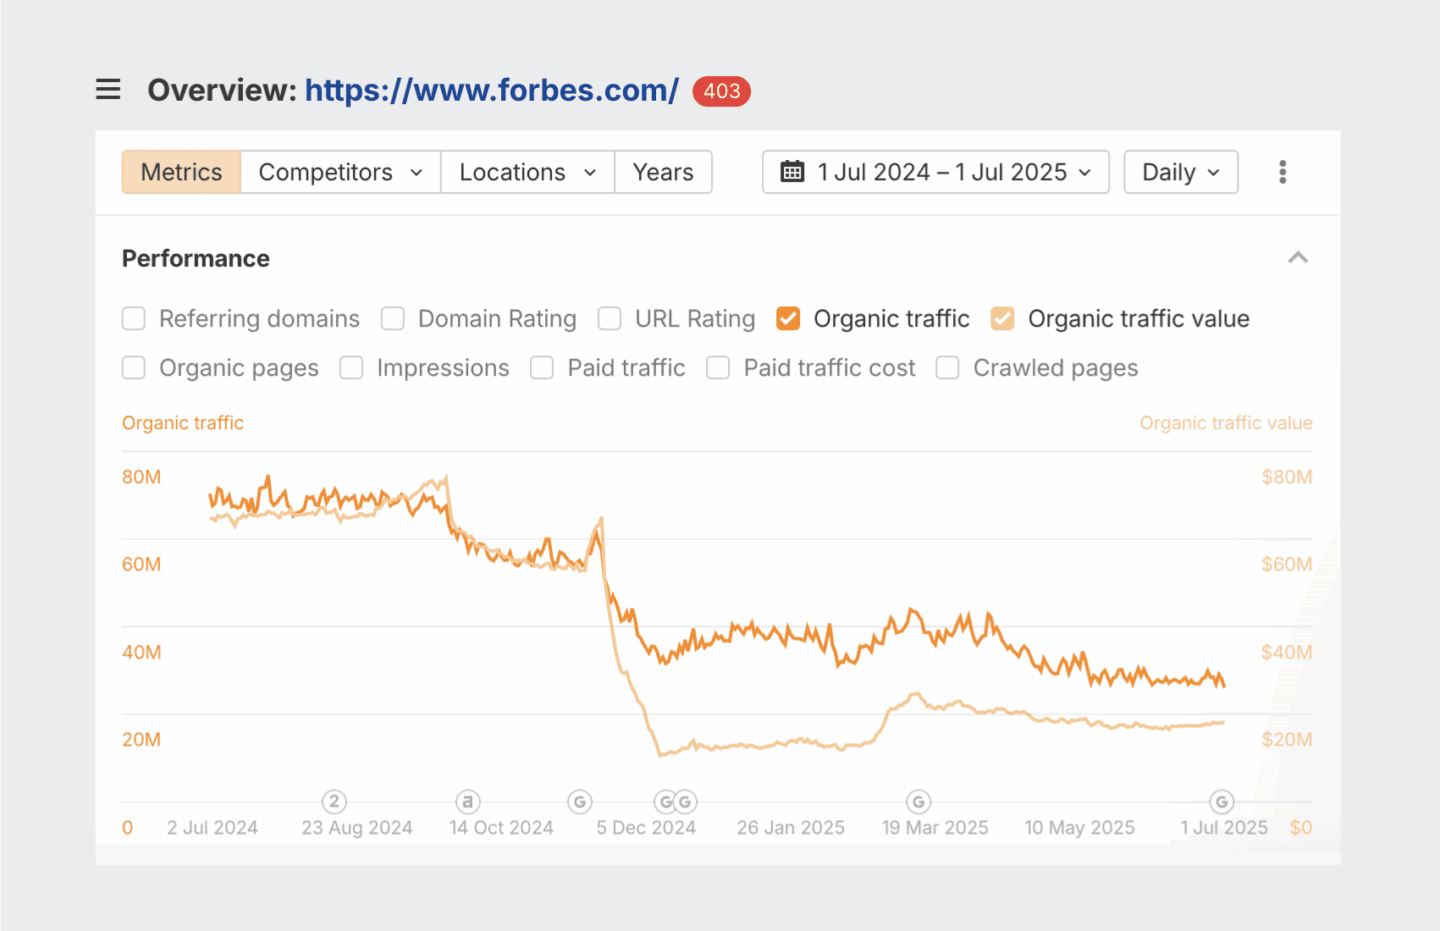Click the G marker left of 5 Dec 2024
The height and width of the screenshot is (931, 1440).
coord(580,802)
